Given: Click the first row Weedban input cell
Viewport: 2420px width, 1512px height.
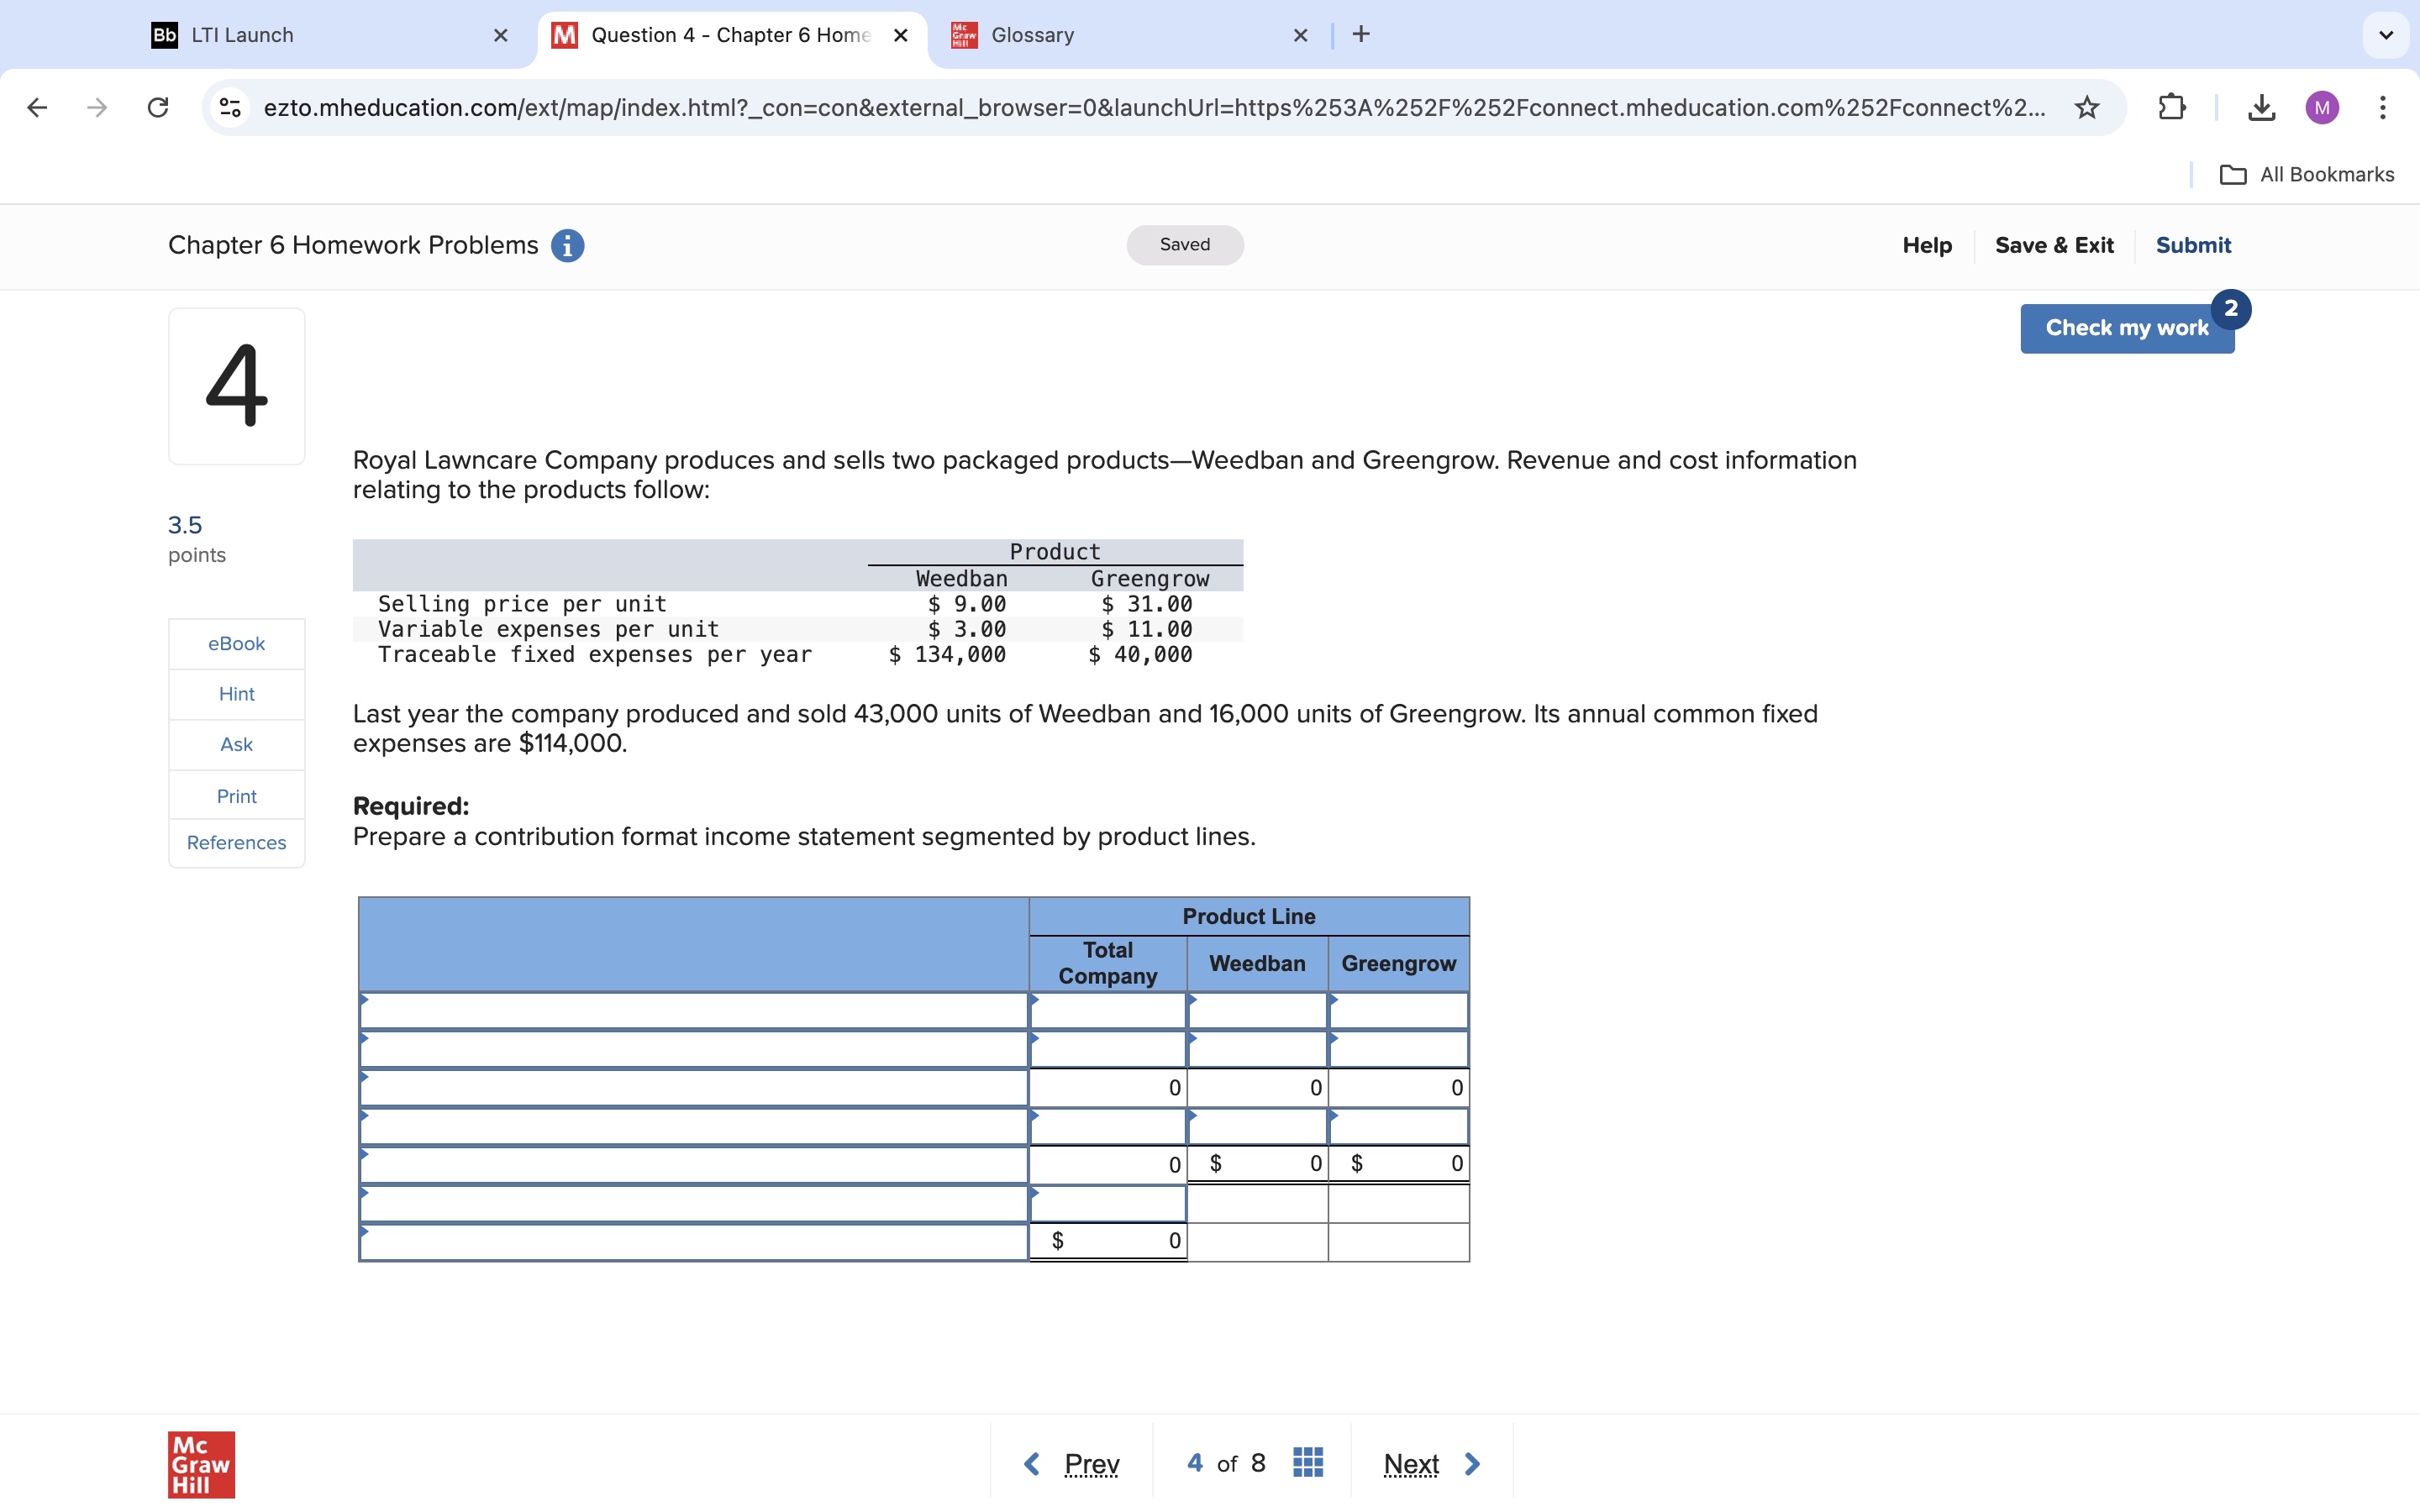Looking at the screenshot, I should coord(1256,1011).
